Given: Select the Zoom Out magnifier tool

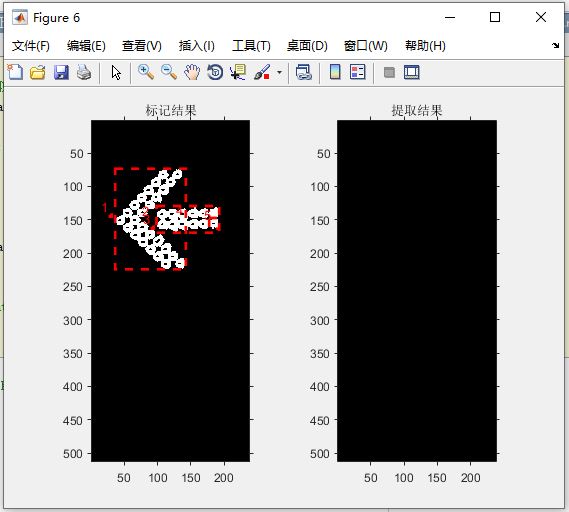Looking at the screenshot, I should [169, 72].
